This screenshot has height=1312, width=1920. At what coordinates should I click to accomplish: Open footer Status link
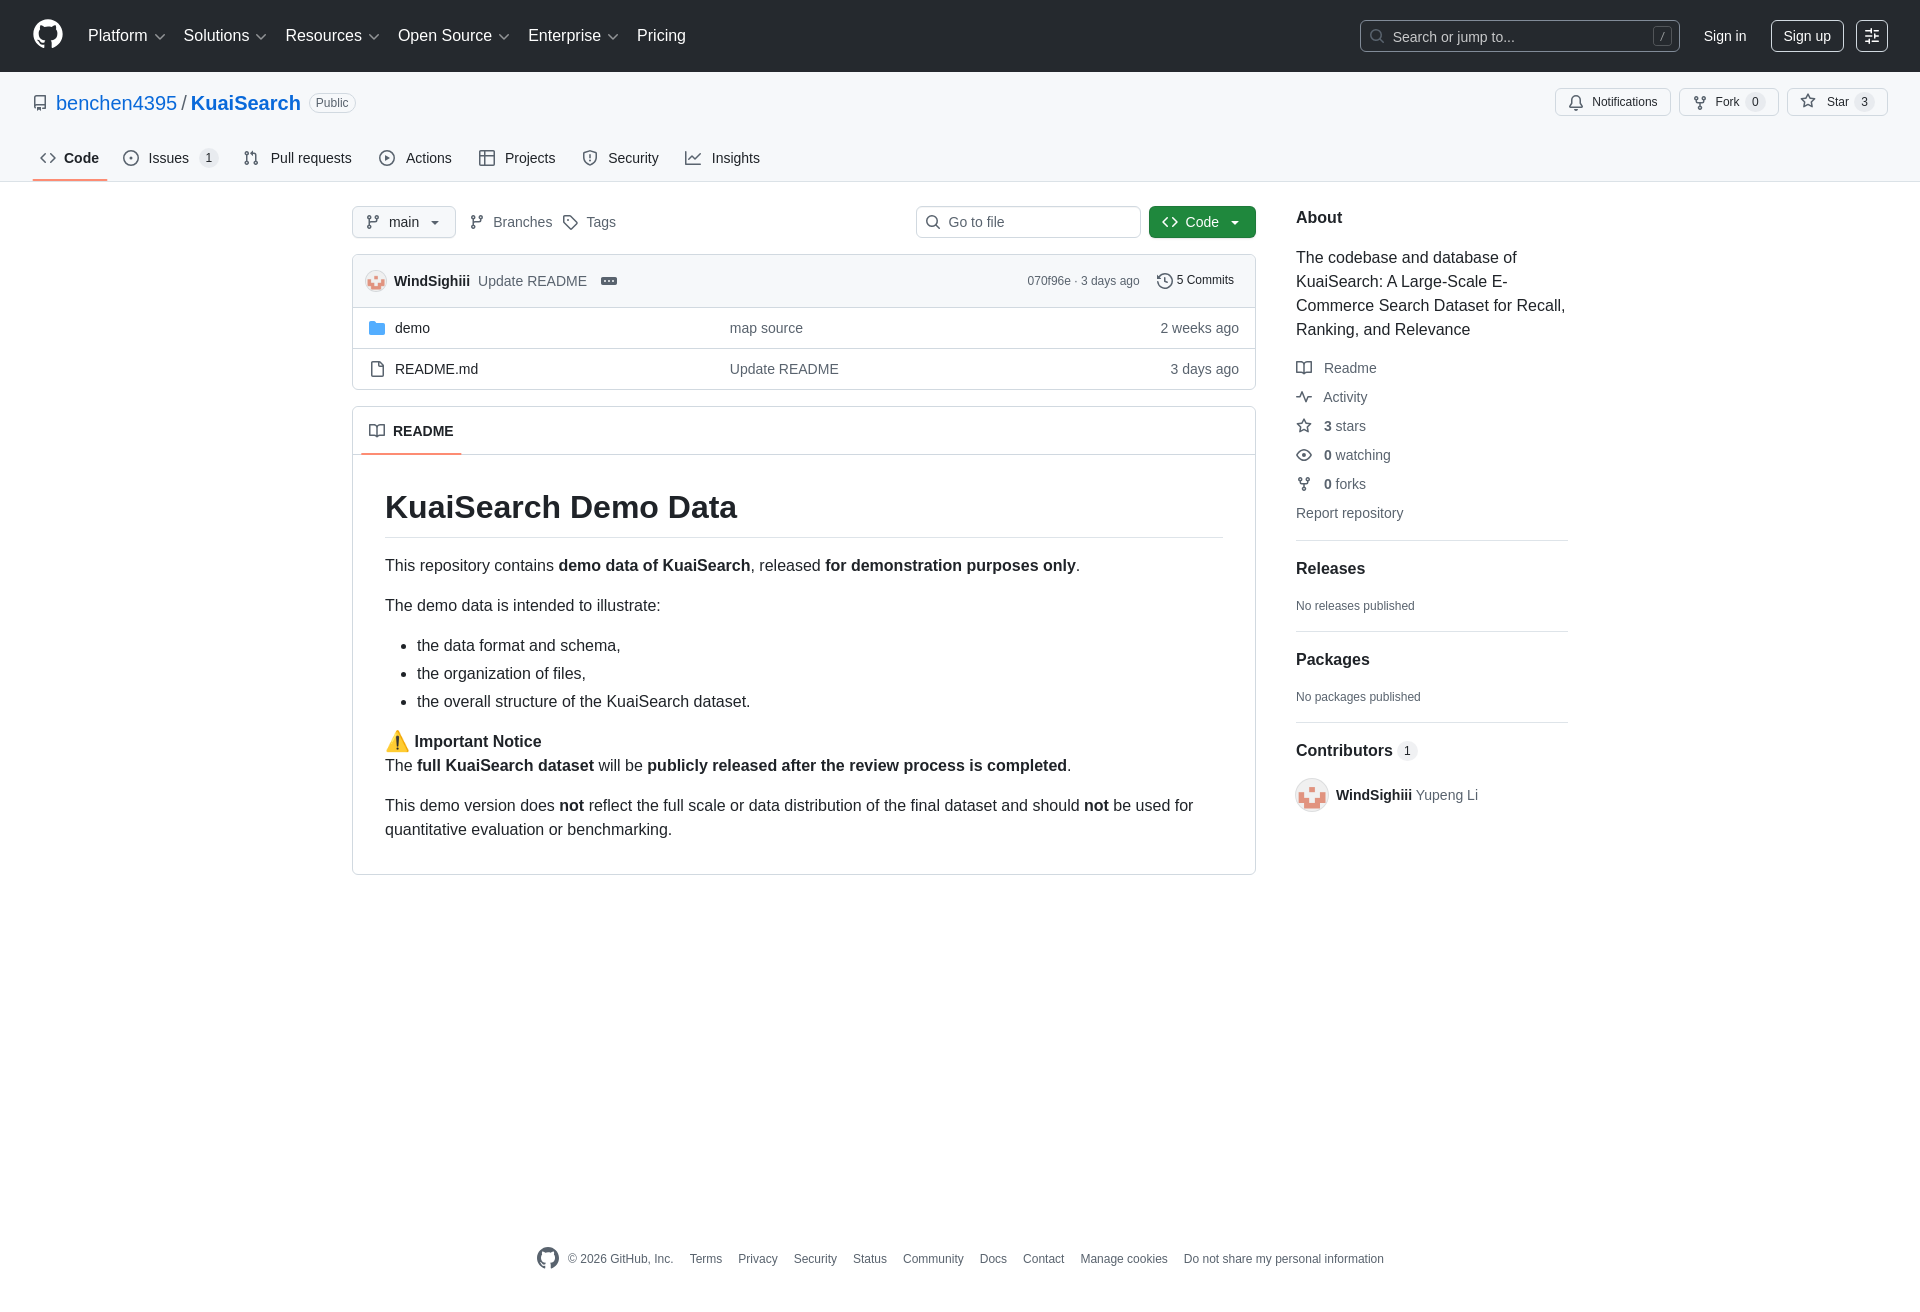(870, 1259)
